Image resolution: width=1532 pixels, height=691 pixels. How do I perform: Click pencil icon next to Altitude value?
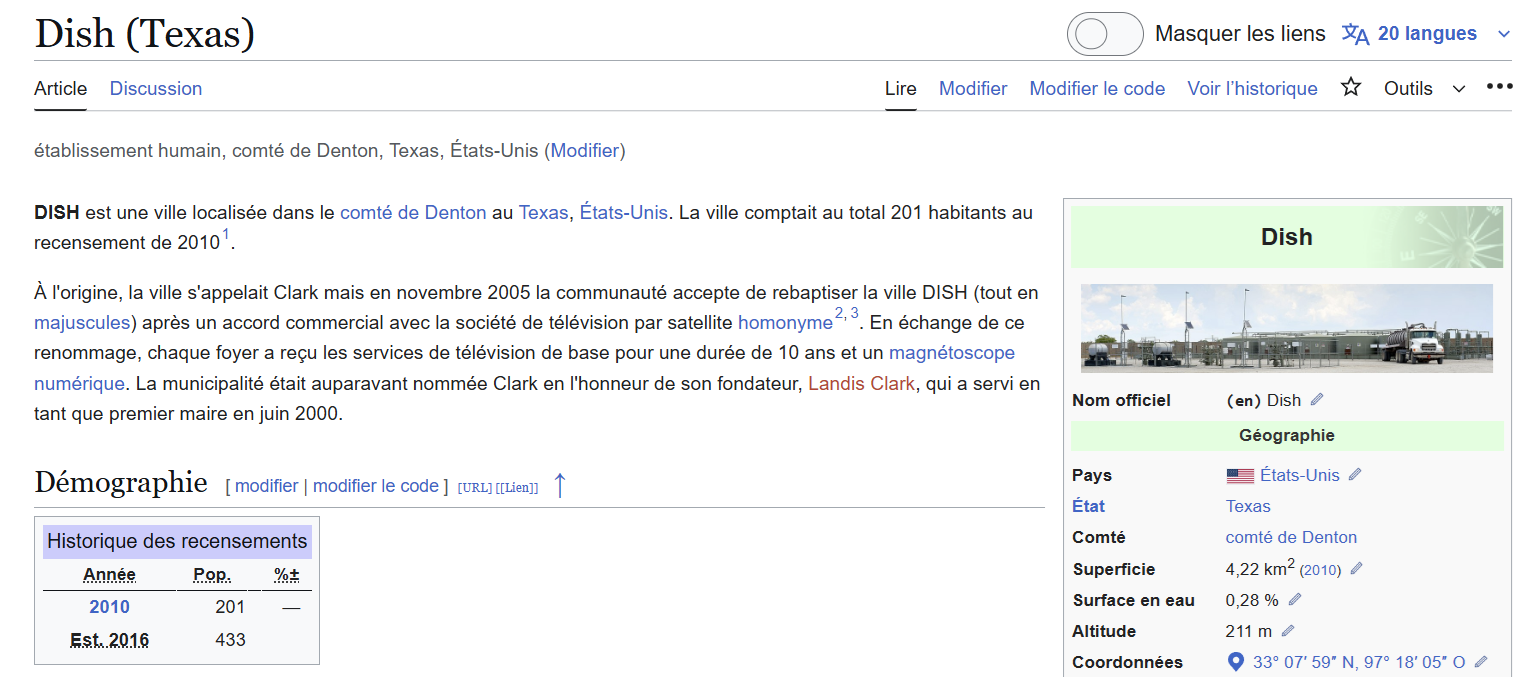click(1288, 631)
